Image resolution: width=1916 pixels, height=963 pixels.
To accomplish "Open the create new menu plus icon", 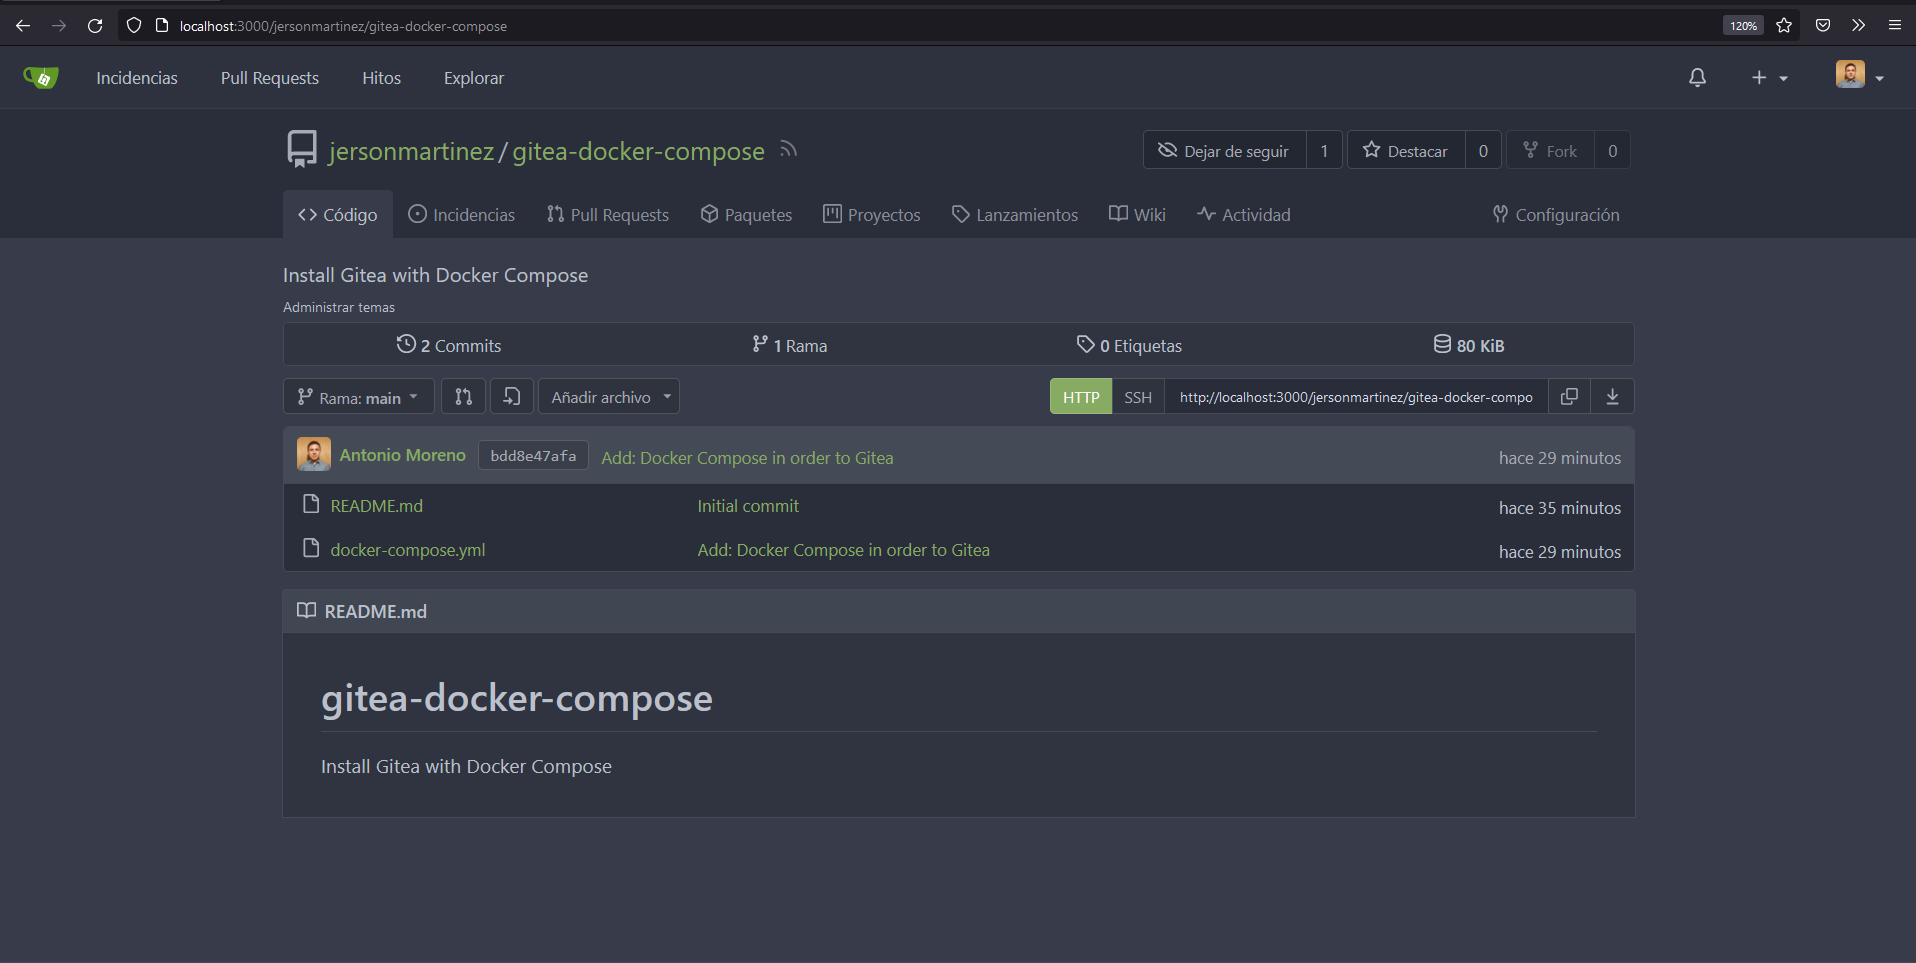I will (1760, 77).
